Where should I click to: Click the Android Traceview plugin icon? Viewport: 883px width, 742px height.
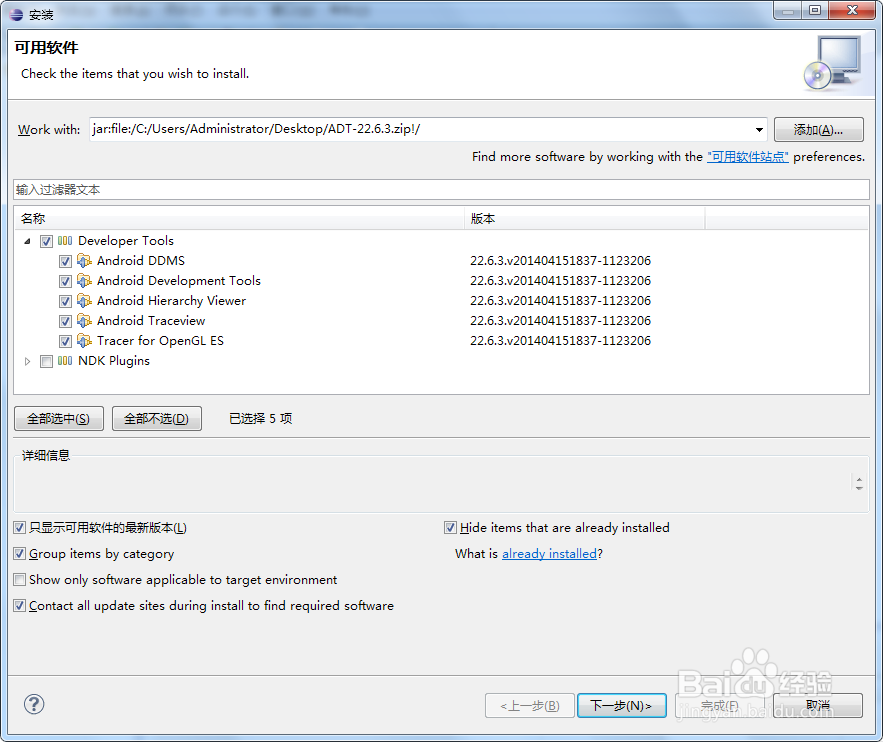pyautogui.click(x=84, y=321)
